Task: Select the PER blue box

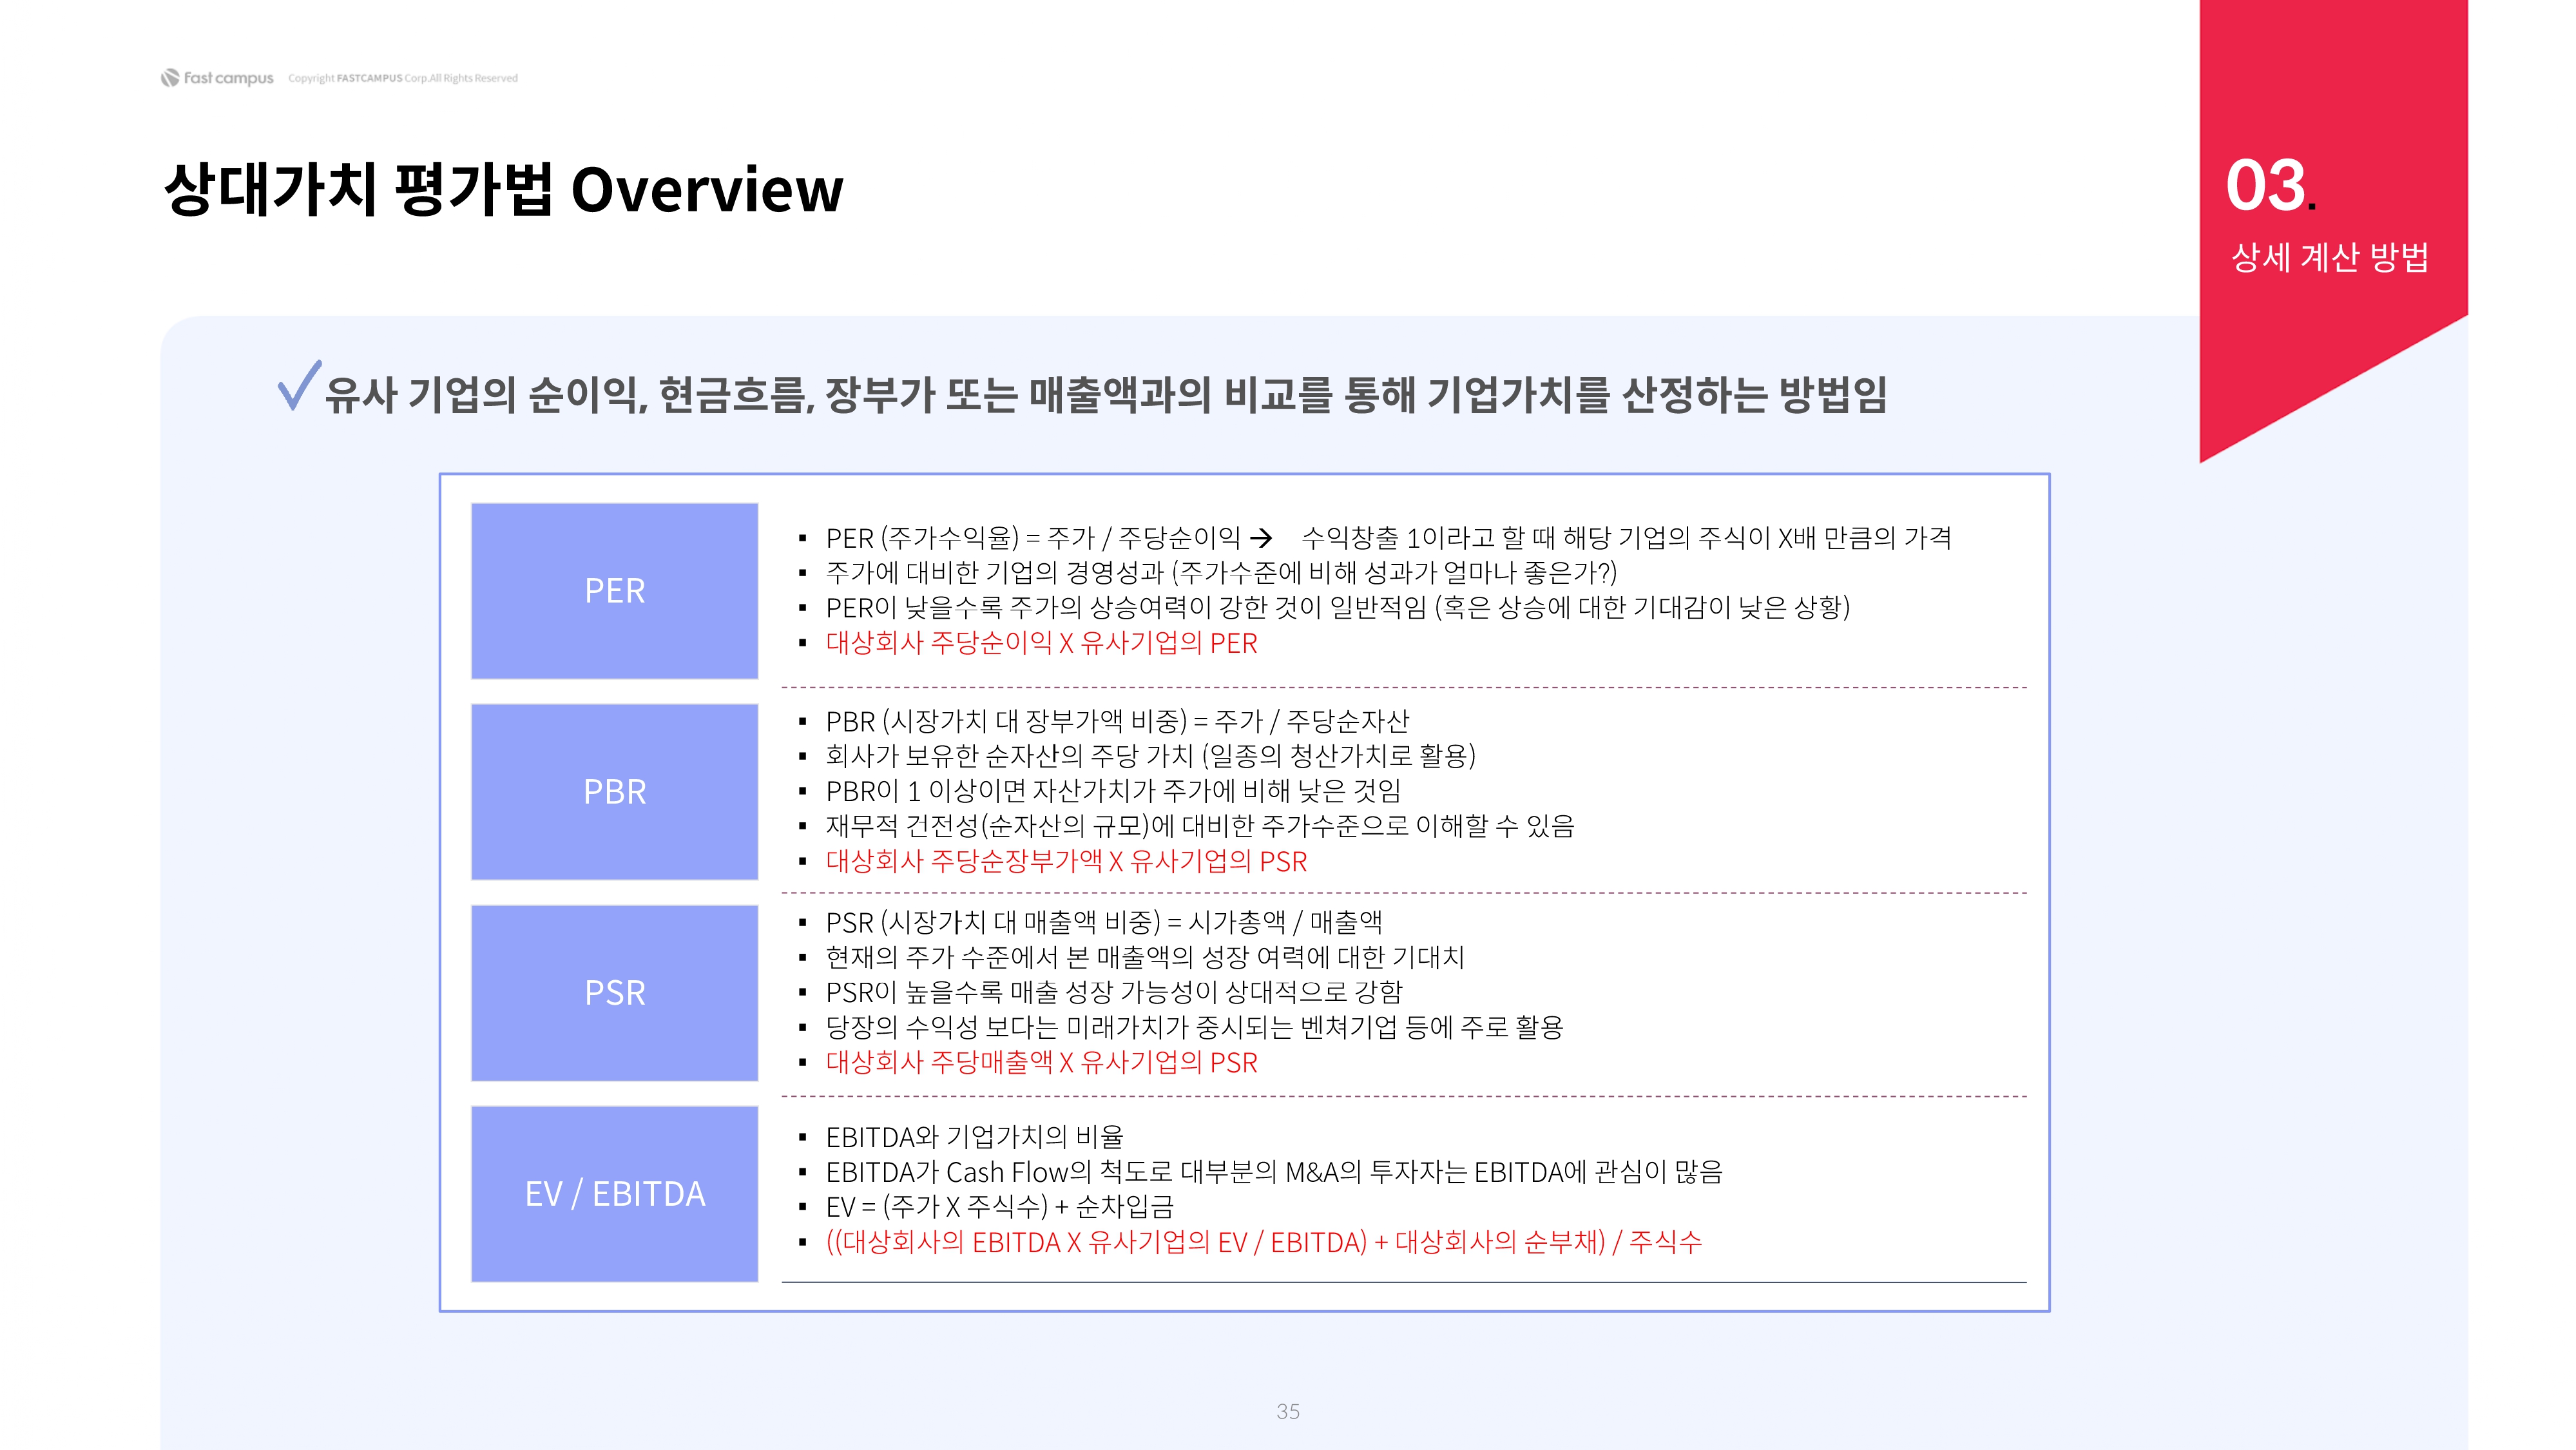Action: pyautogui.click(x=614, y=591)
